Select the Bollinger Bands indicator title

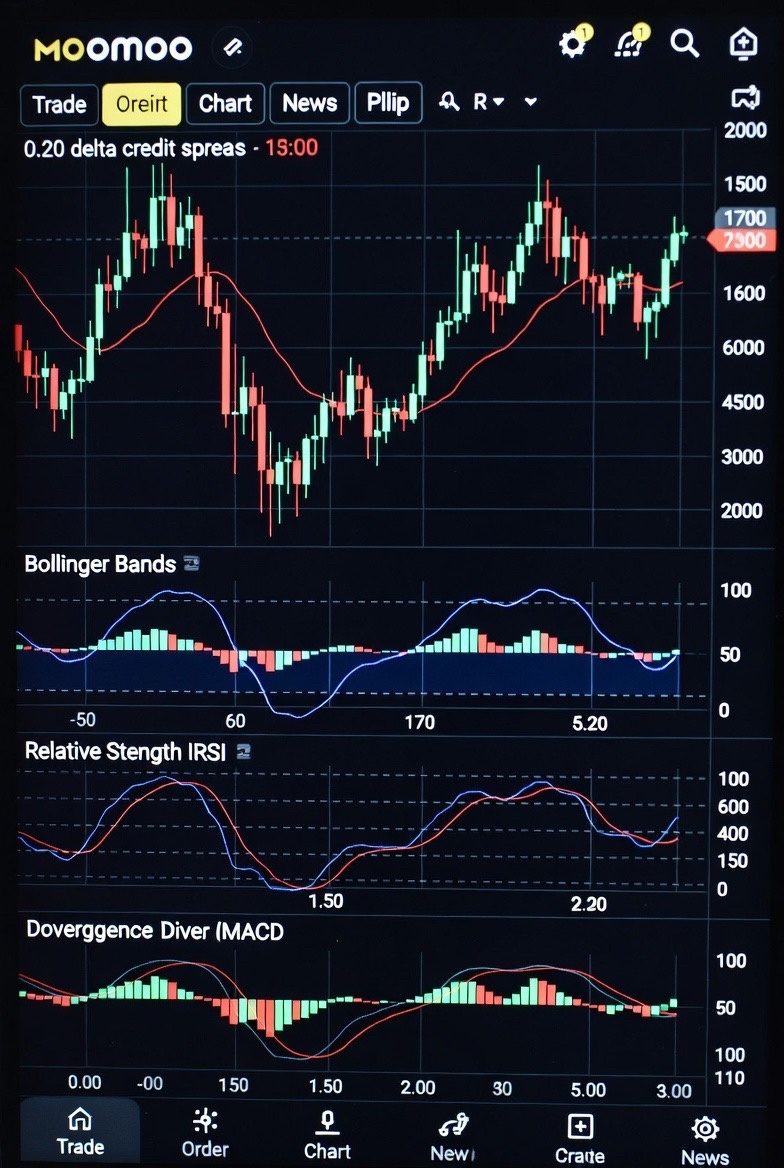[100, 564]
